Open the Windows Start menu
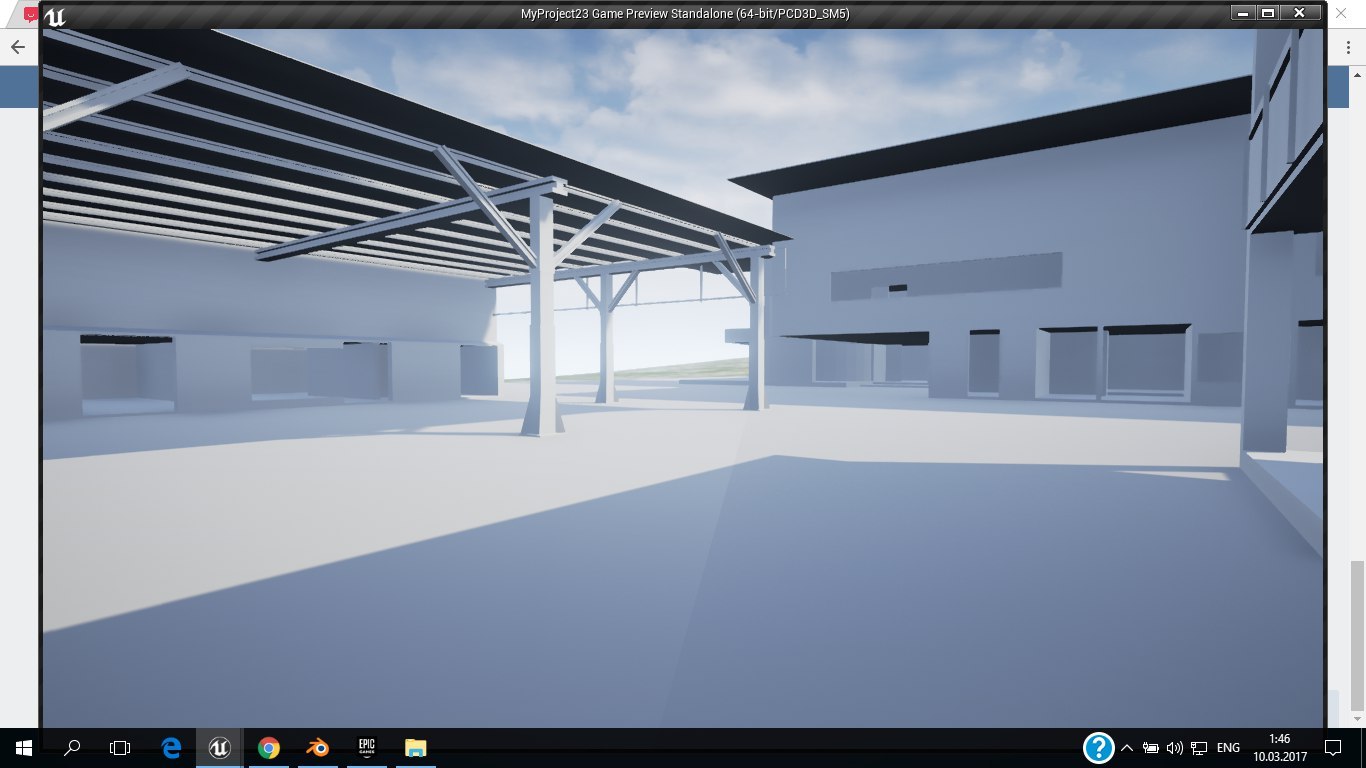 (23, 747)
